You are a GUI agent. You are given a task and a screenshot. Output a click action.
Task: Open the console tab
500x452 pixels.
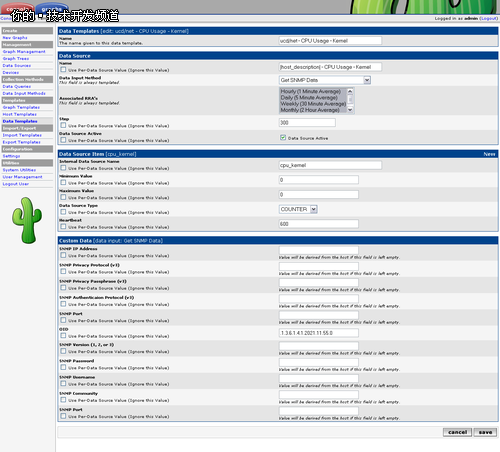17,8
